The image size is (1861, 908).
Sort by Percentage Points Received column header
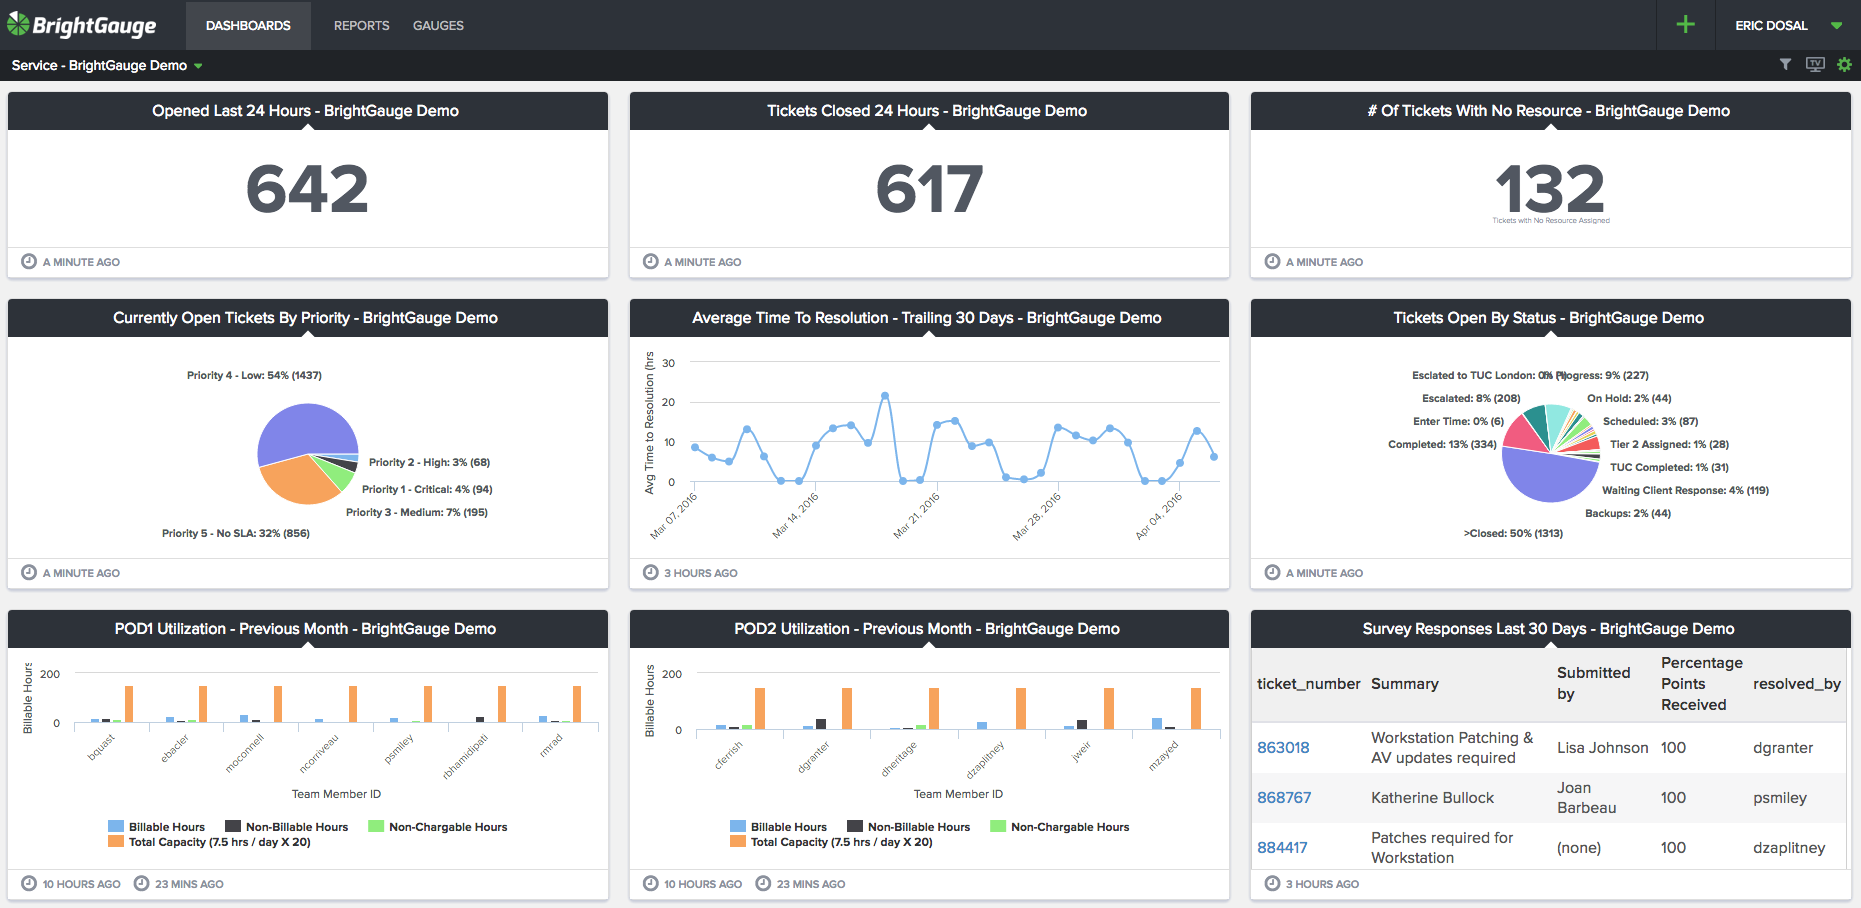(1701, 684)
